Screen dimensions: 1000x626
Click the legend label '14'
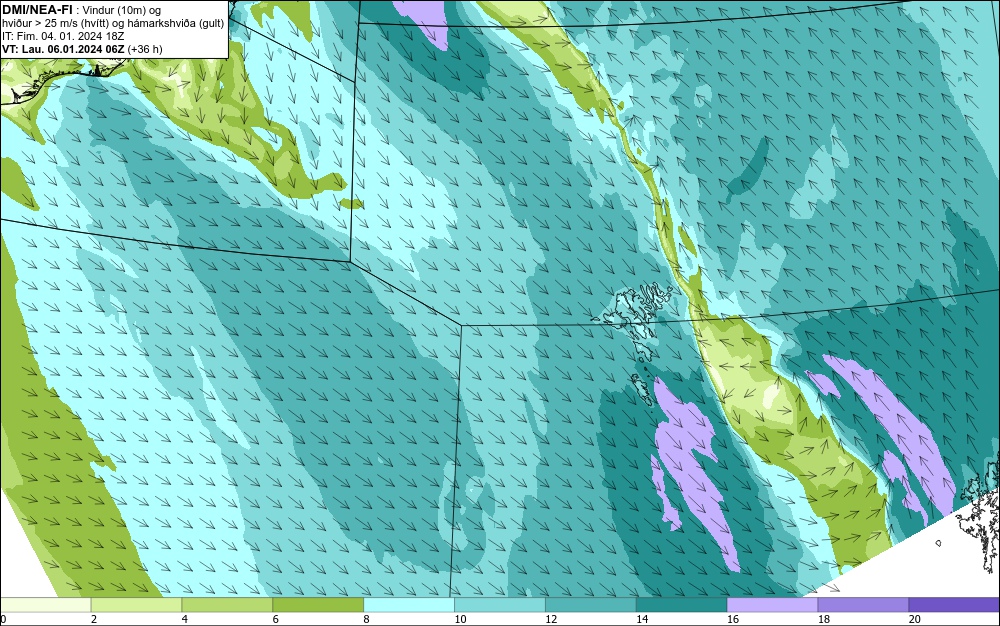[642, 619]
